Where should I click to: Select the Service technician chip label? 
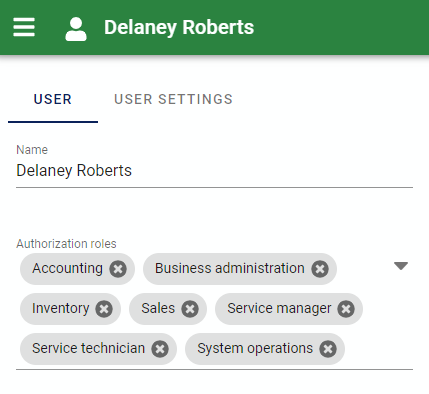[88, 348]
